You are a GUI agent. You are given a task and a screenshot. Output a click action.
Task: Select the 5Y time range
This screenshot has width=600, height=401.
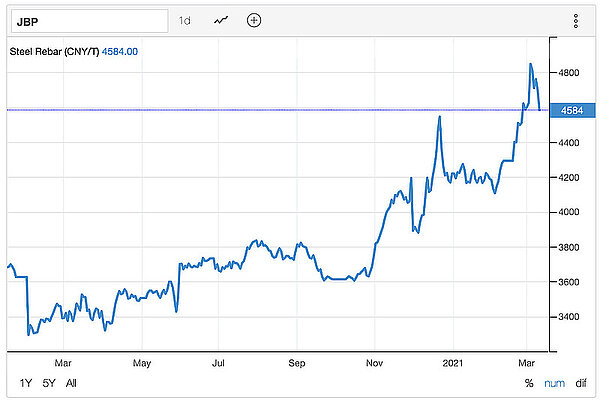point(48,383)
